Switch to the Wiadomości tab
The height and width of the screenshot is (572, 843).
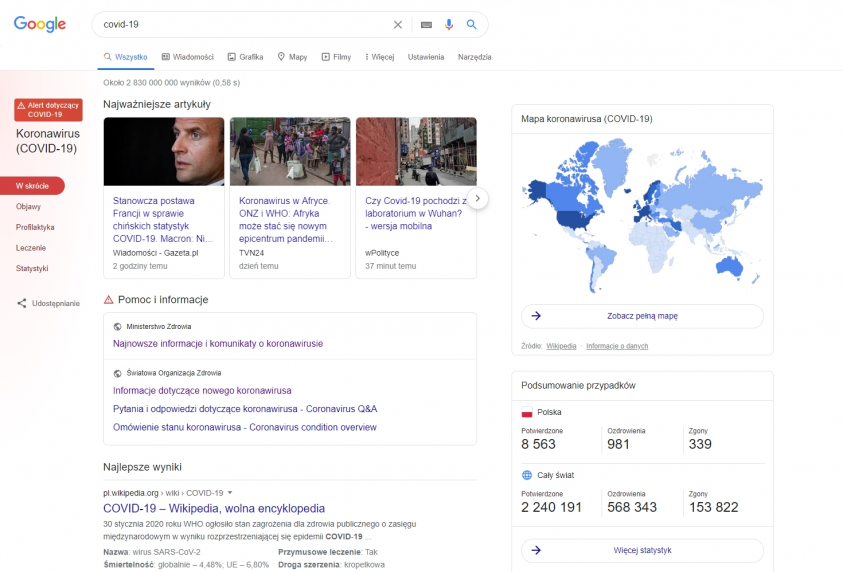click(x=188, y=57)
